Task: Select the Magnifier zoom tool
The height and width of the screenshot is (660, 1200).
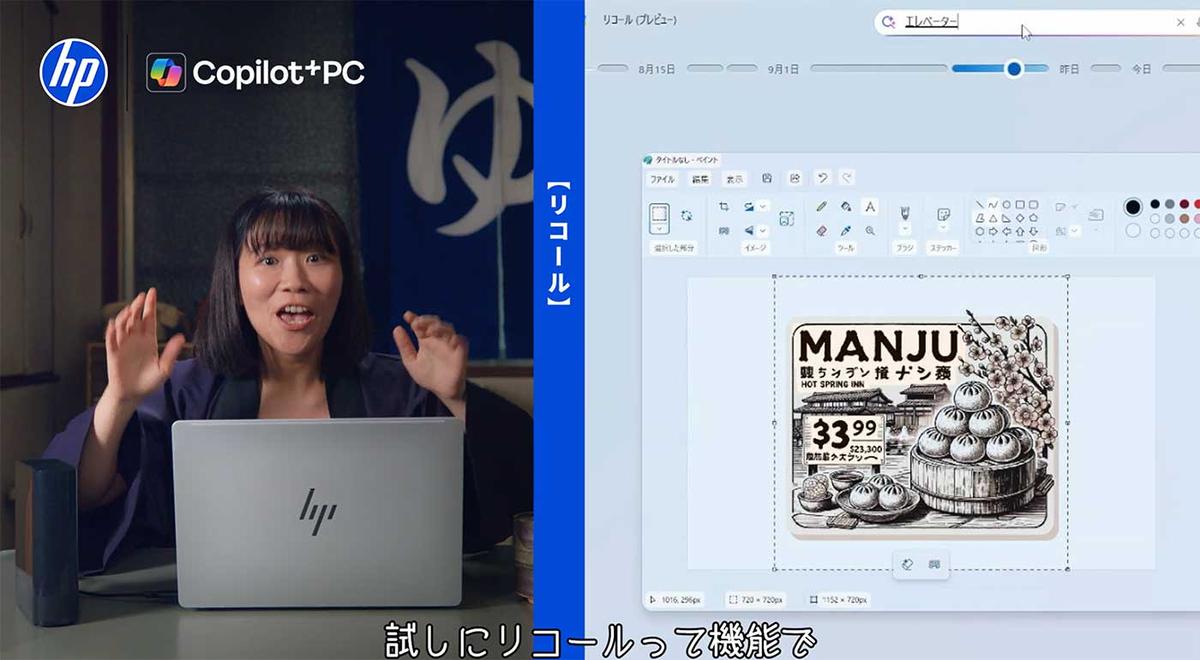Action: (x=869, y=231)
